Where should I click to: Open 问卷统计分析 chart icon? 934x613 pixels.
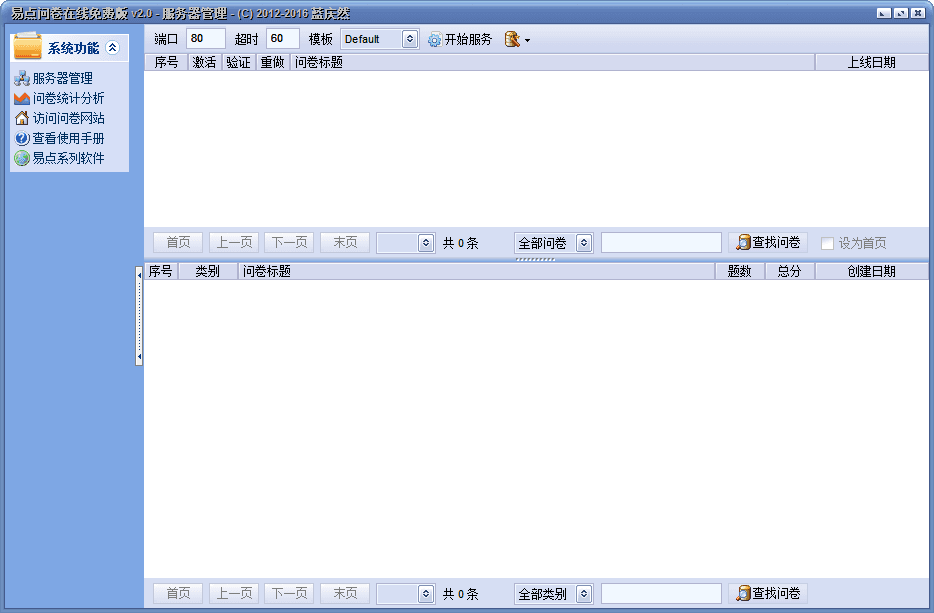(x=22, y=98)
